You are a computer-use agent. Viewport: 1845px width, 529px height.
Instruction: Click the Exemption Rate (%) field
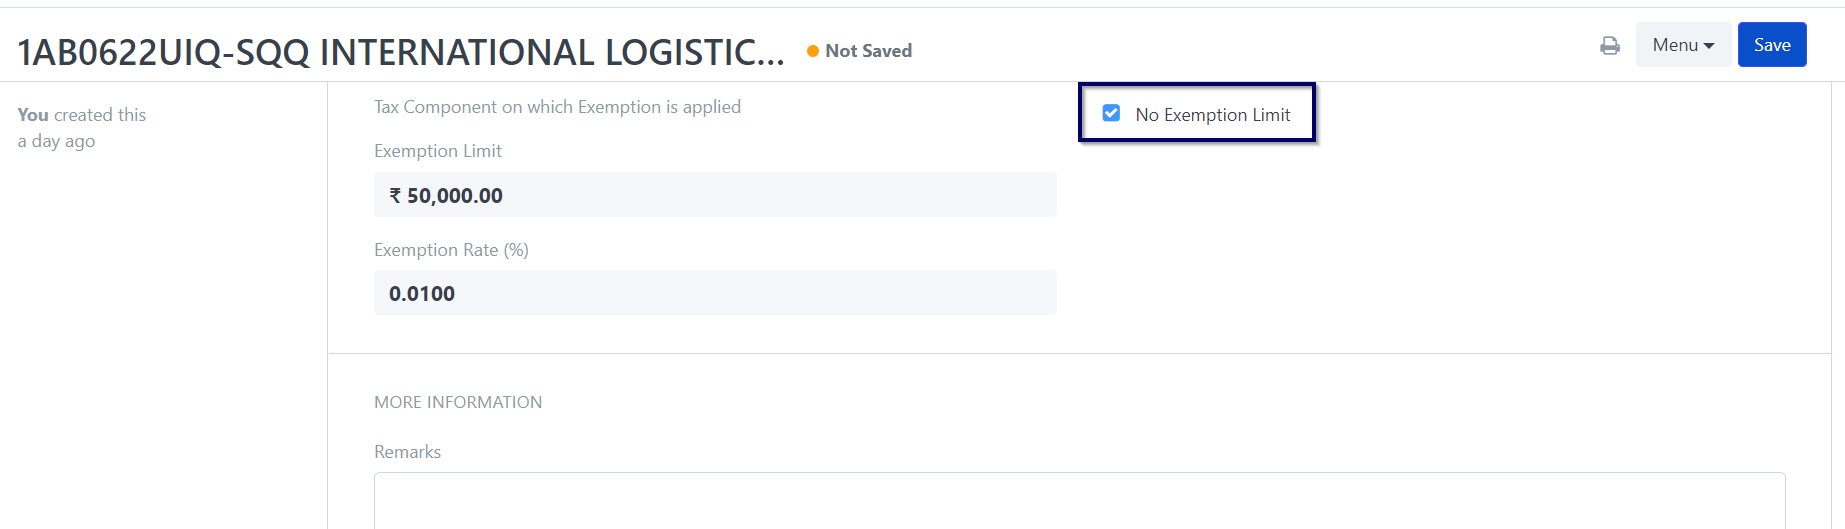[715, 293]
